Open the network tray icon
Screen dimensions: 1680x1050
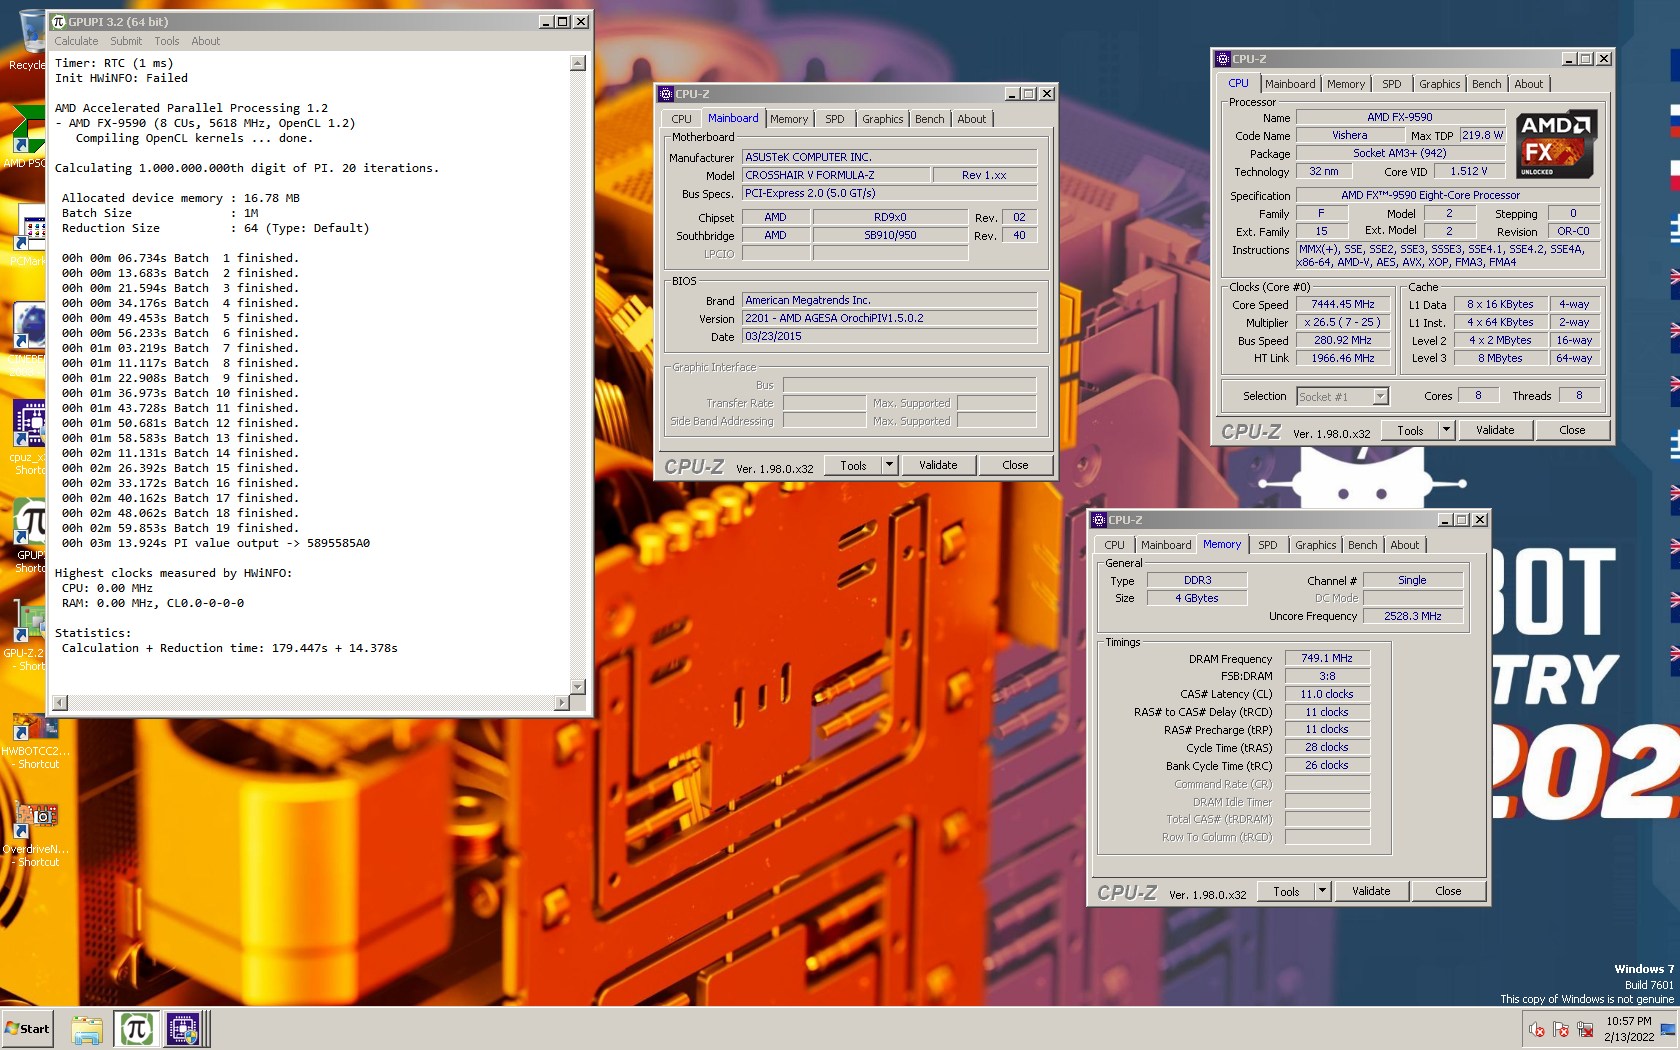tap(1585, 1029)
